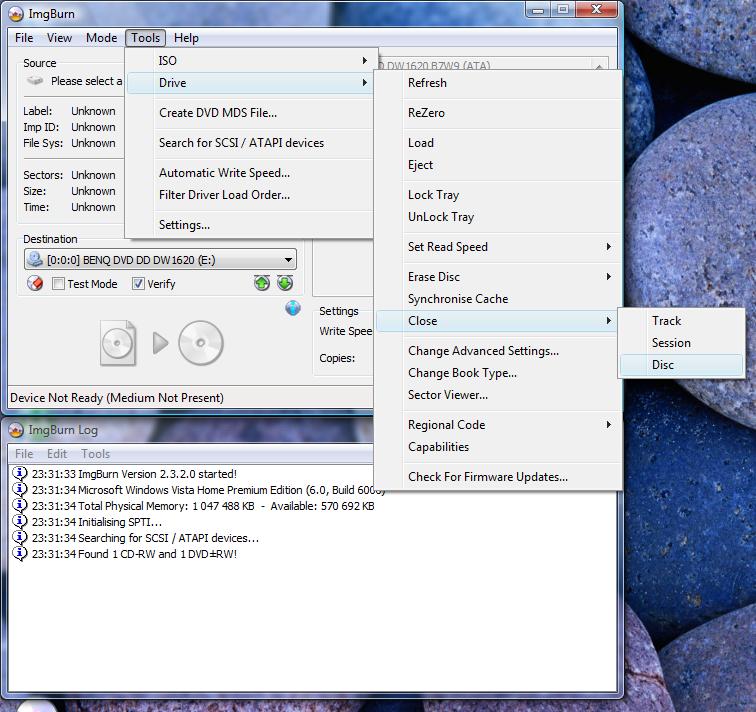Screen dimensions: 756x712
Task: Select Refresh in Drive submenu
Action: (499, 82)
